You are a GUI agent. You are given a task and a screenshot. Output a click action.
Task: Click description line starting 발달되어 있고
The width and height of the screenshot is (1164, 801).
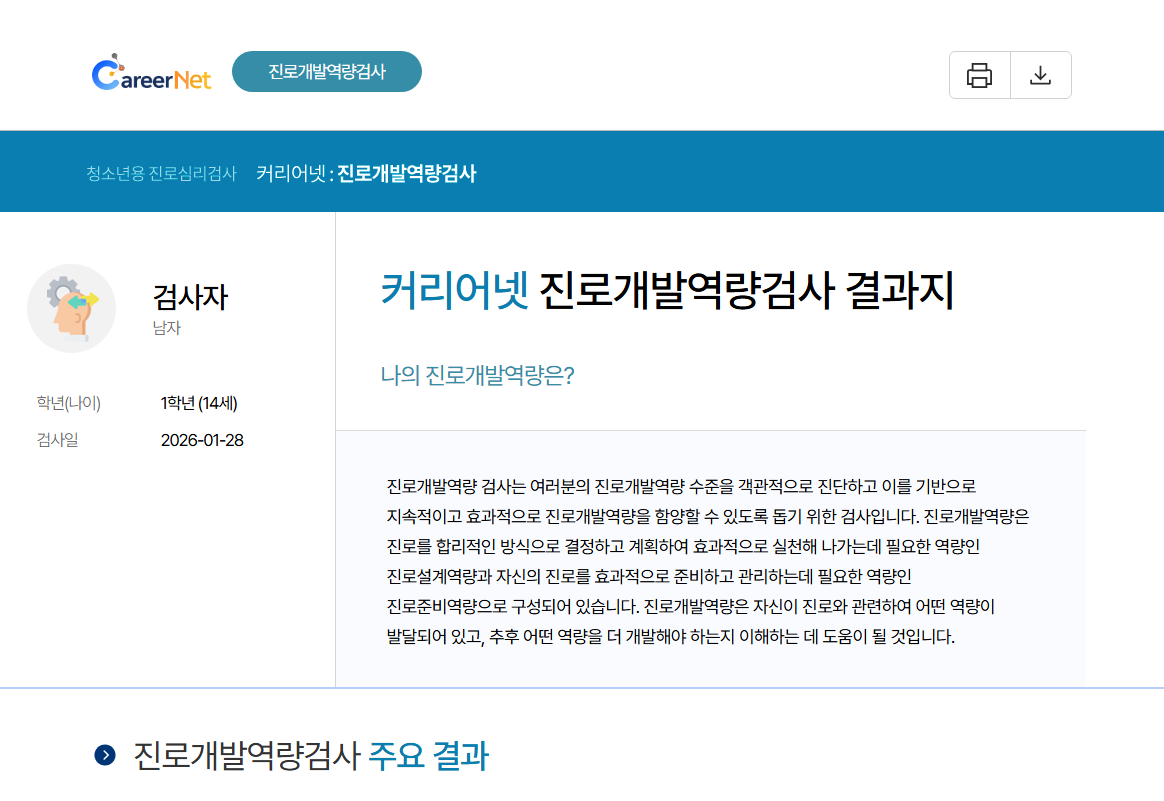670,637
